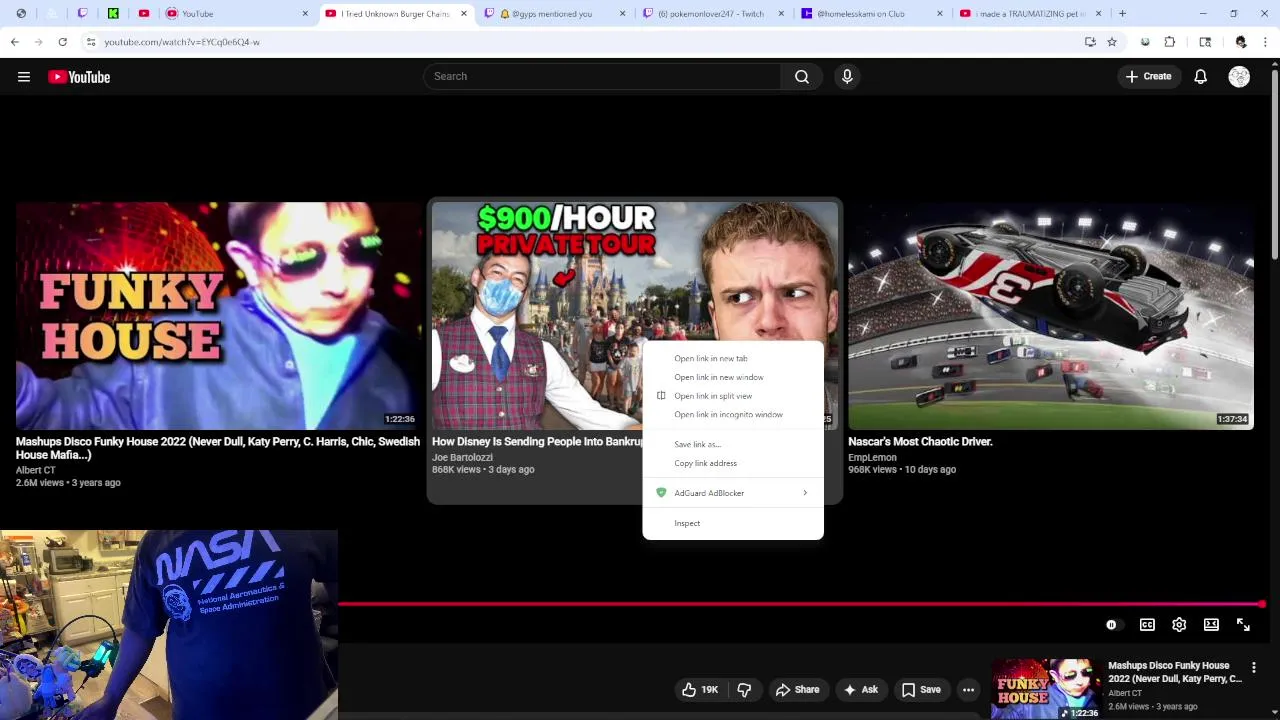Expand the AdGuard AdBlocker submenu
Image resolution: width=1280 pixels, height=720 pixels.
tap(732, 493)
